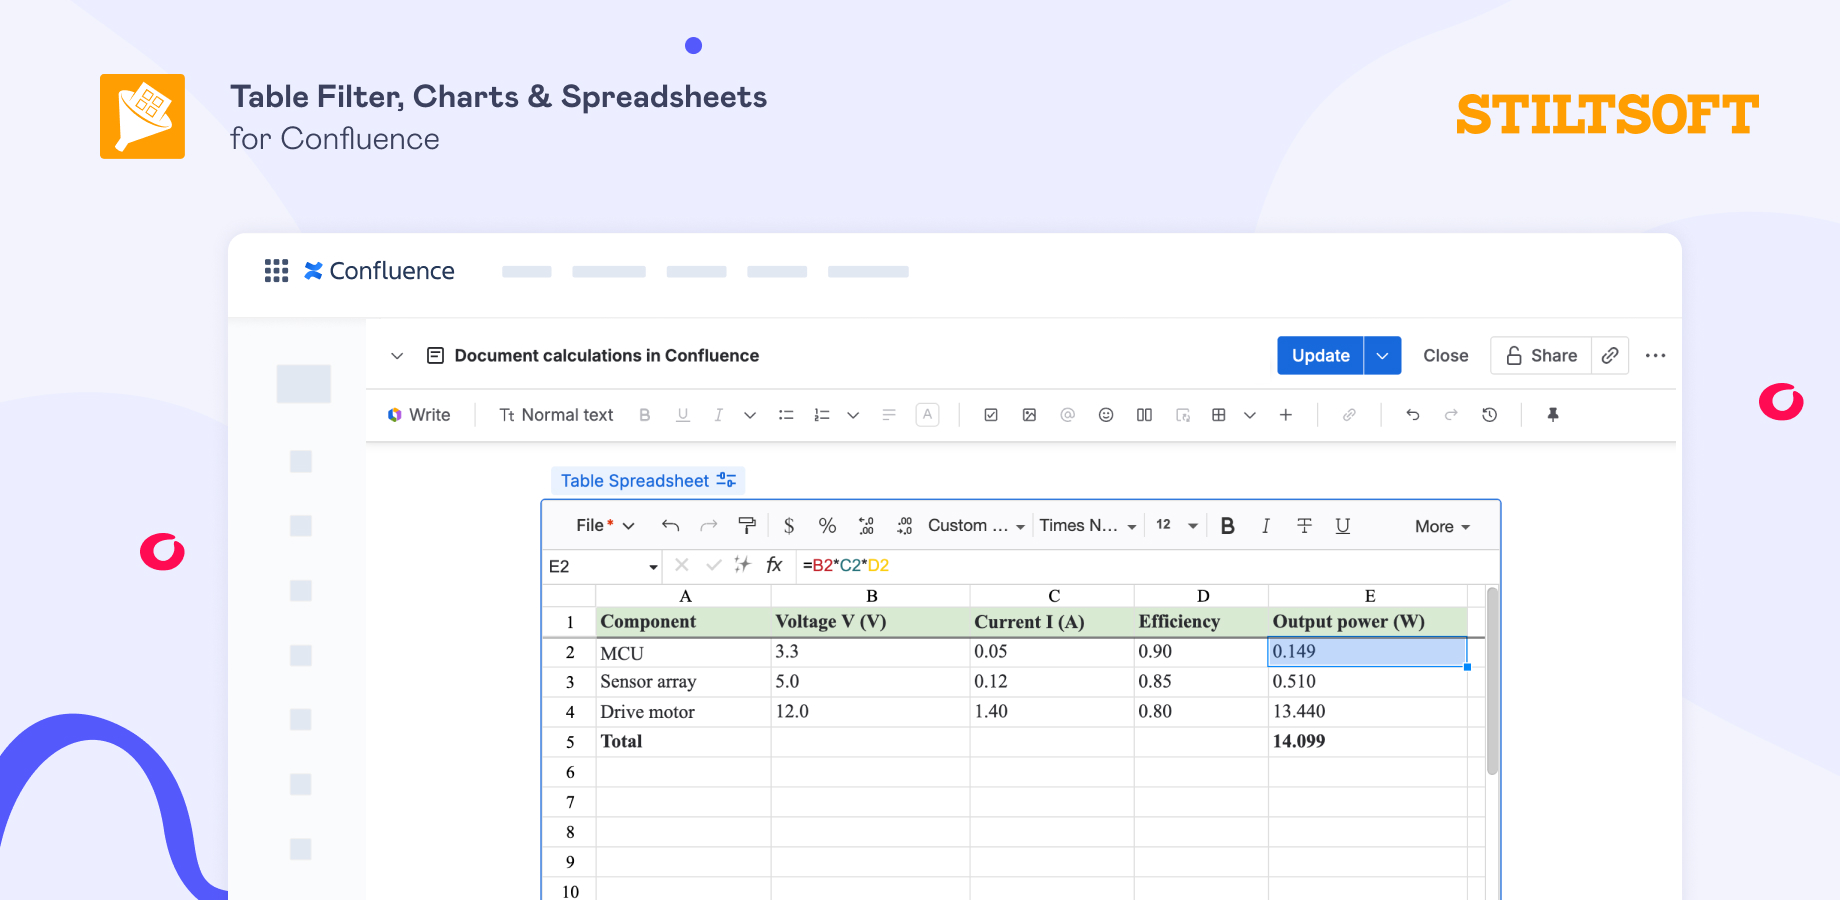This screenshot has width=1840, height=900.
Task: Expand more text formatting options chevron
Action: tap(750, 415)
